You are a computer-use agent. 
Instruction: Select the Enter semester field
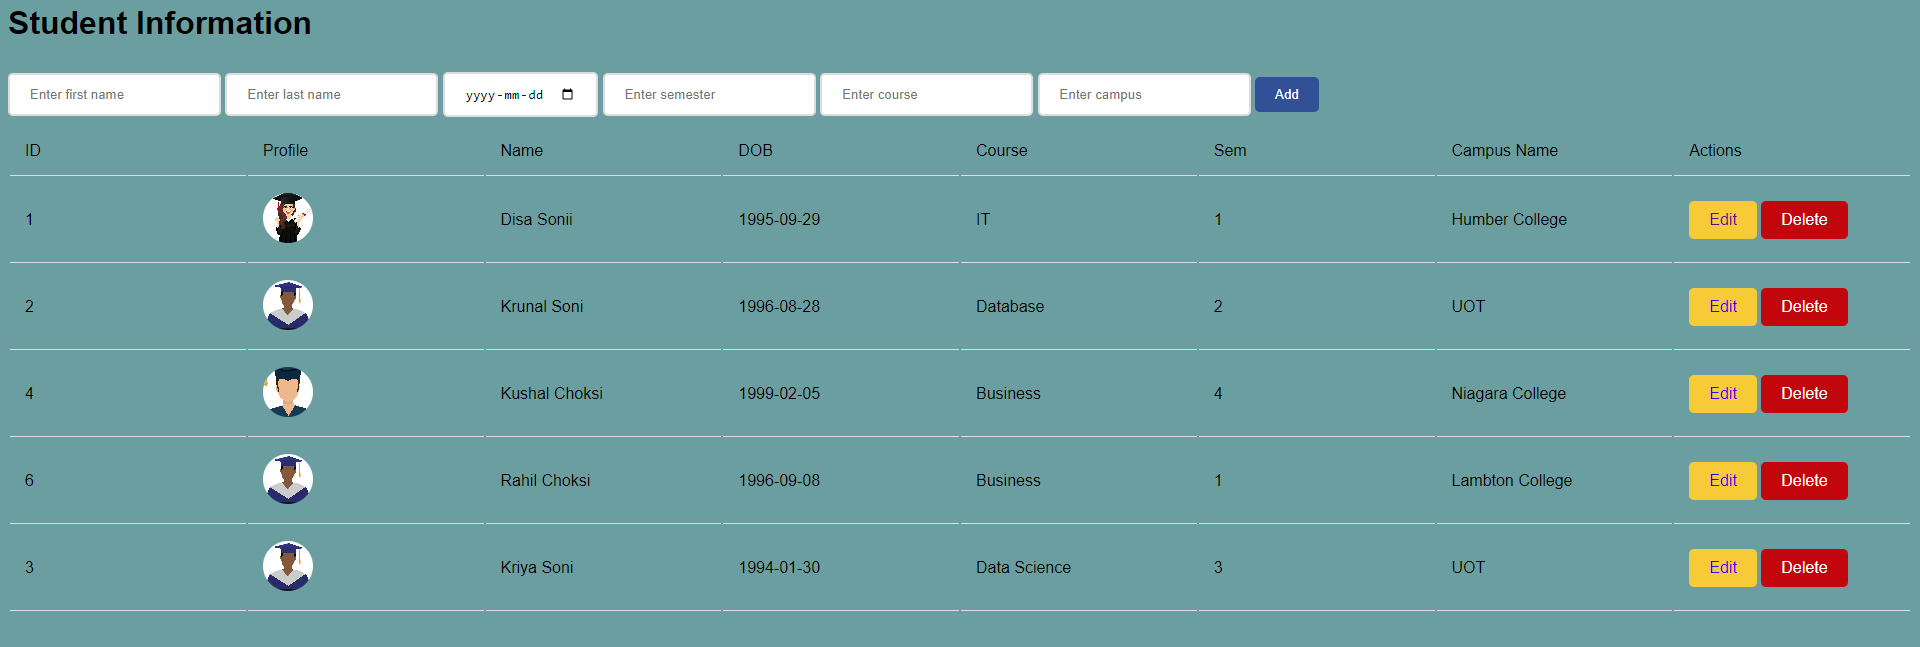(x=709, y=95)
